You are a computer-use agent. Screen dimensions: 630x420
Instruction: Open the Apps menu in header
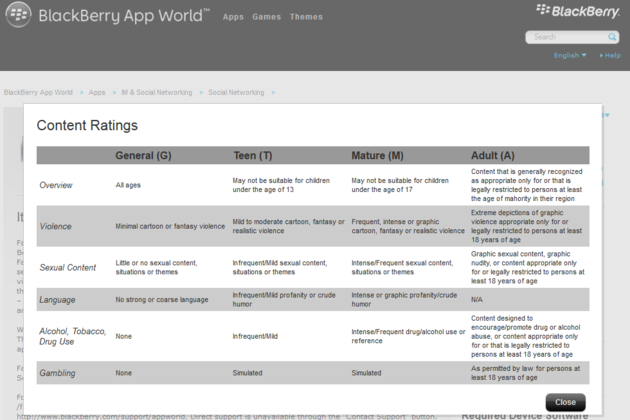[233, 17]
